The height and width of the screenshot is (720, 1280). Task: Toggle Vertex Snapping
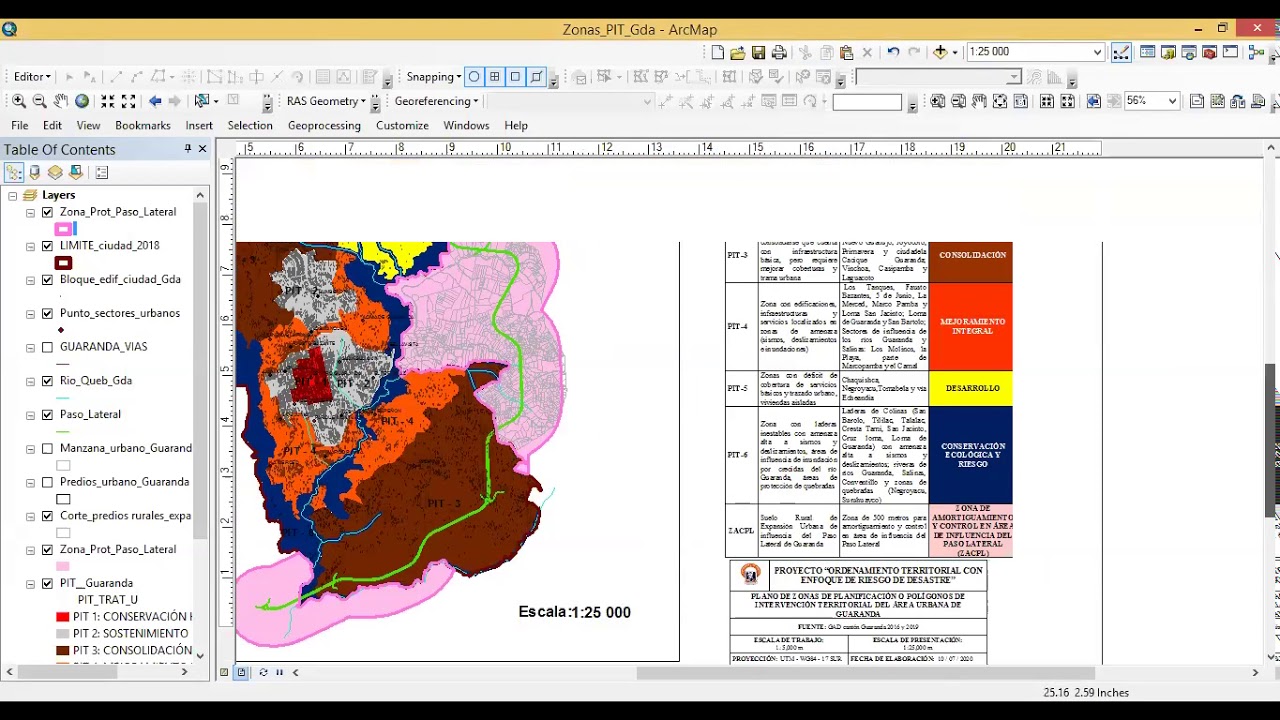(x=515, y=77)
